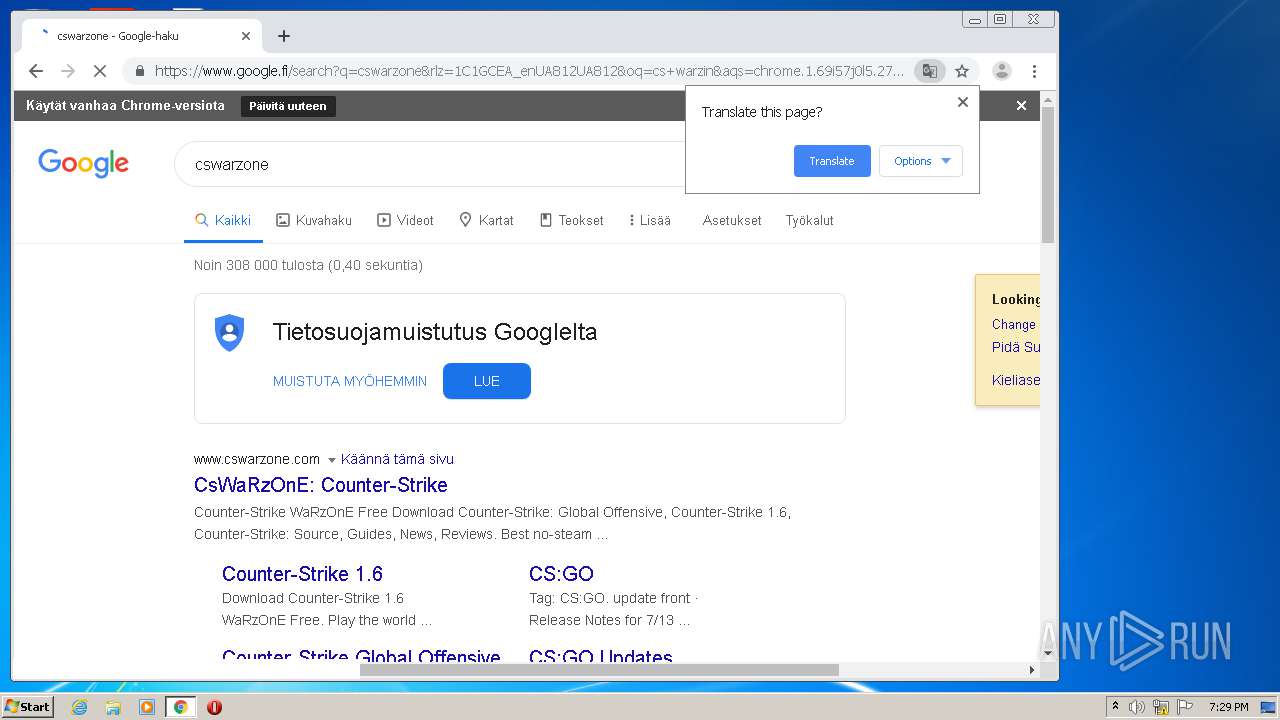
Task: Click the Translate button
Action: pyautogui.click(x=832, y=161)
